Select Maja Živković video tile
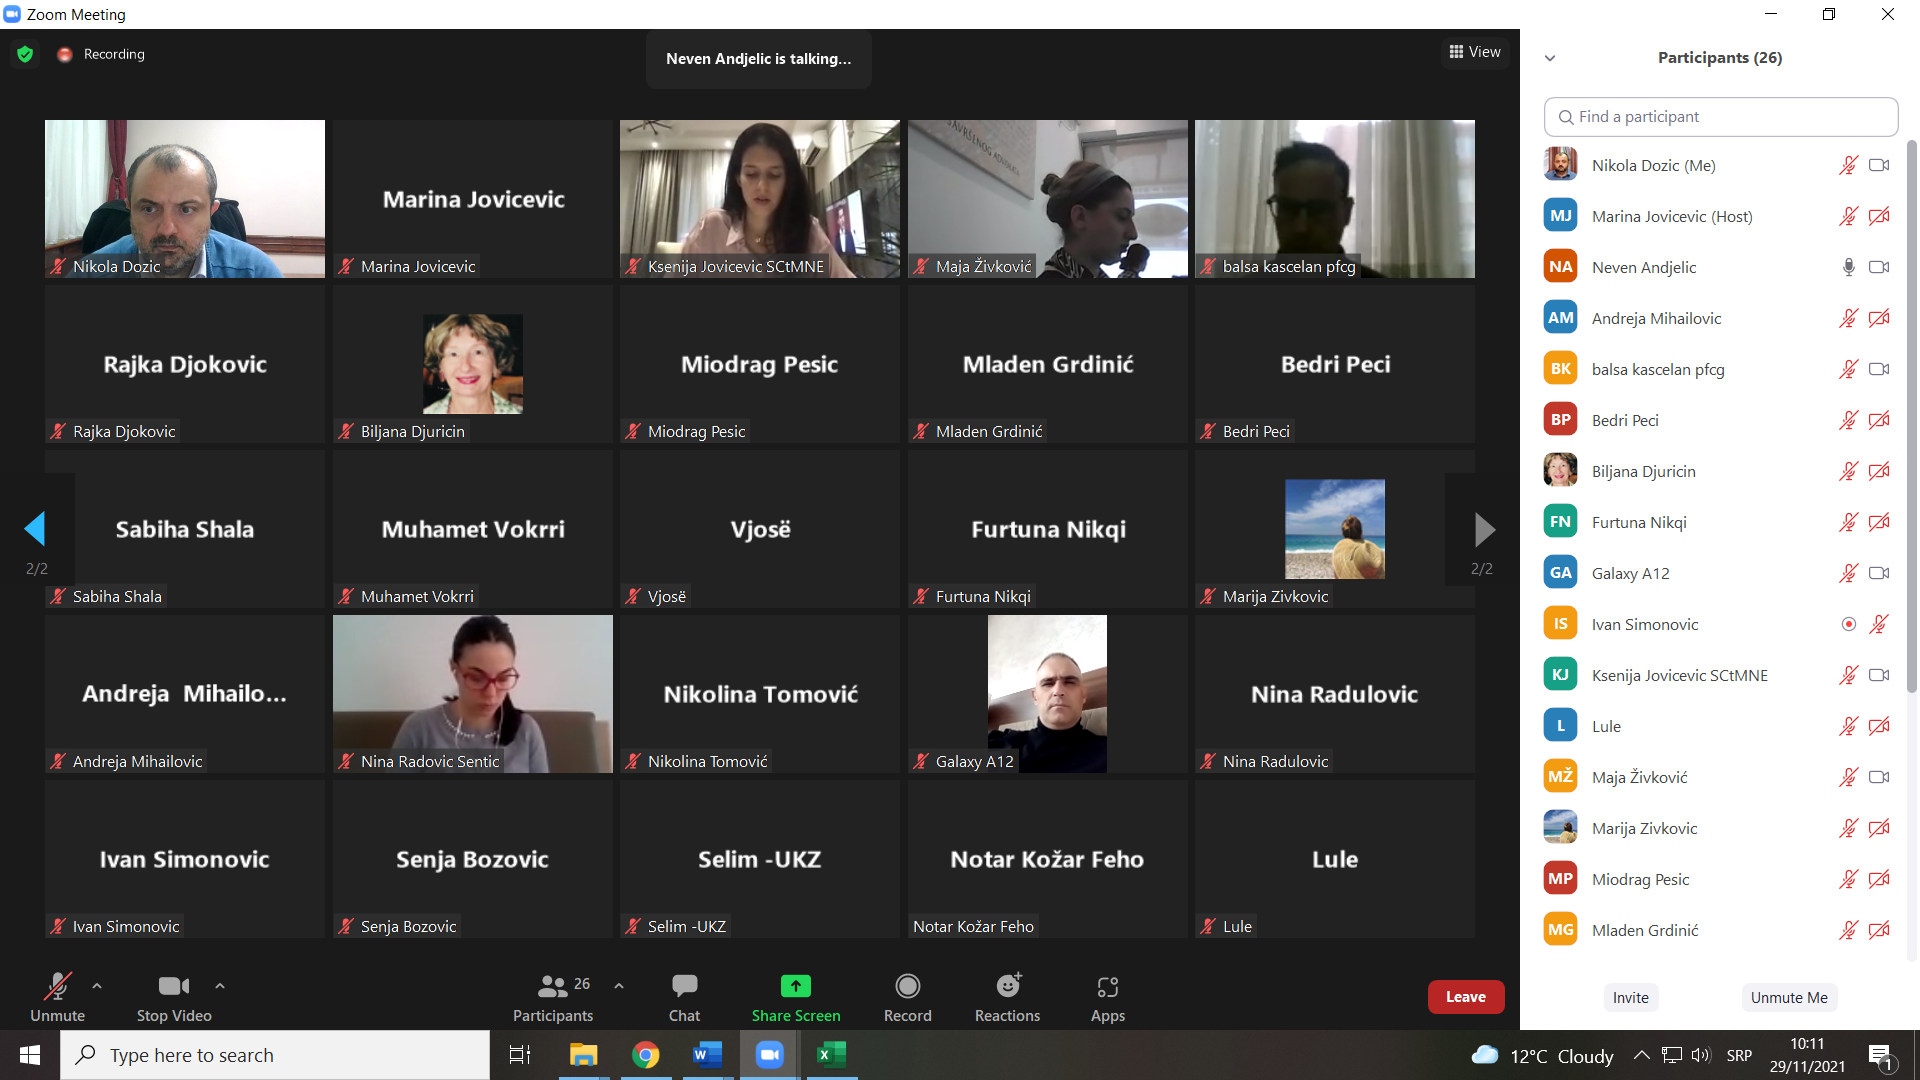The width and height of the screenshot is (1920, 1080). (1048, 199)
